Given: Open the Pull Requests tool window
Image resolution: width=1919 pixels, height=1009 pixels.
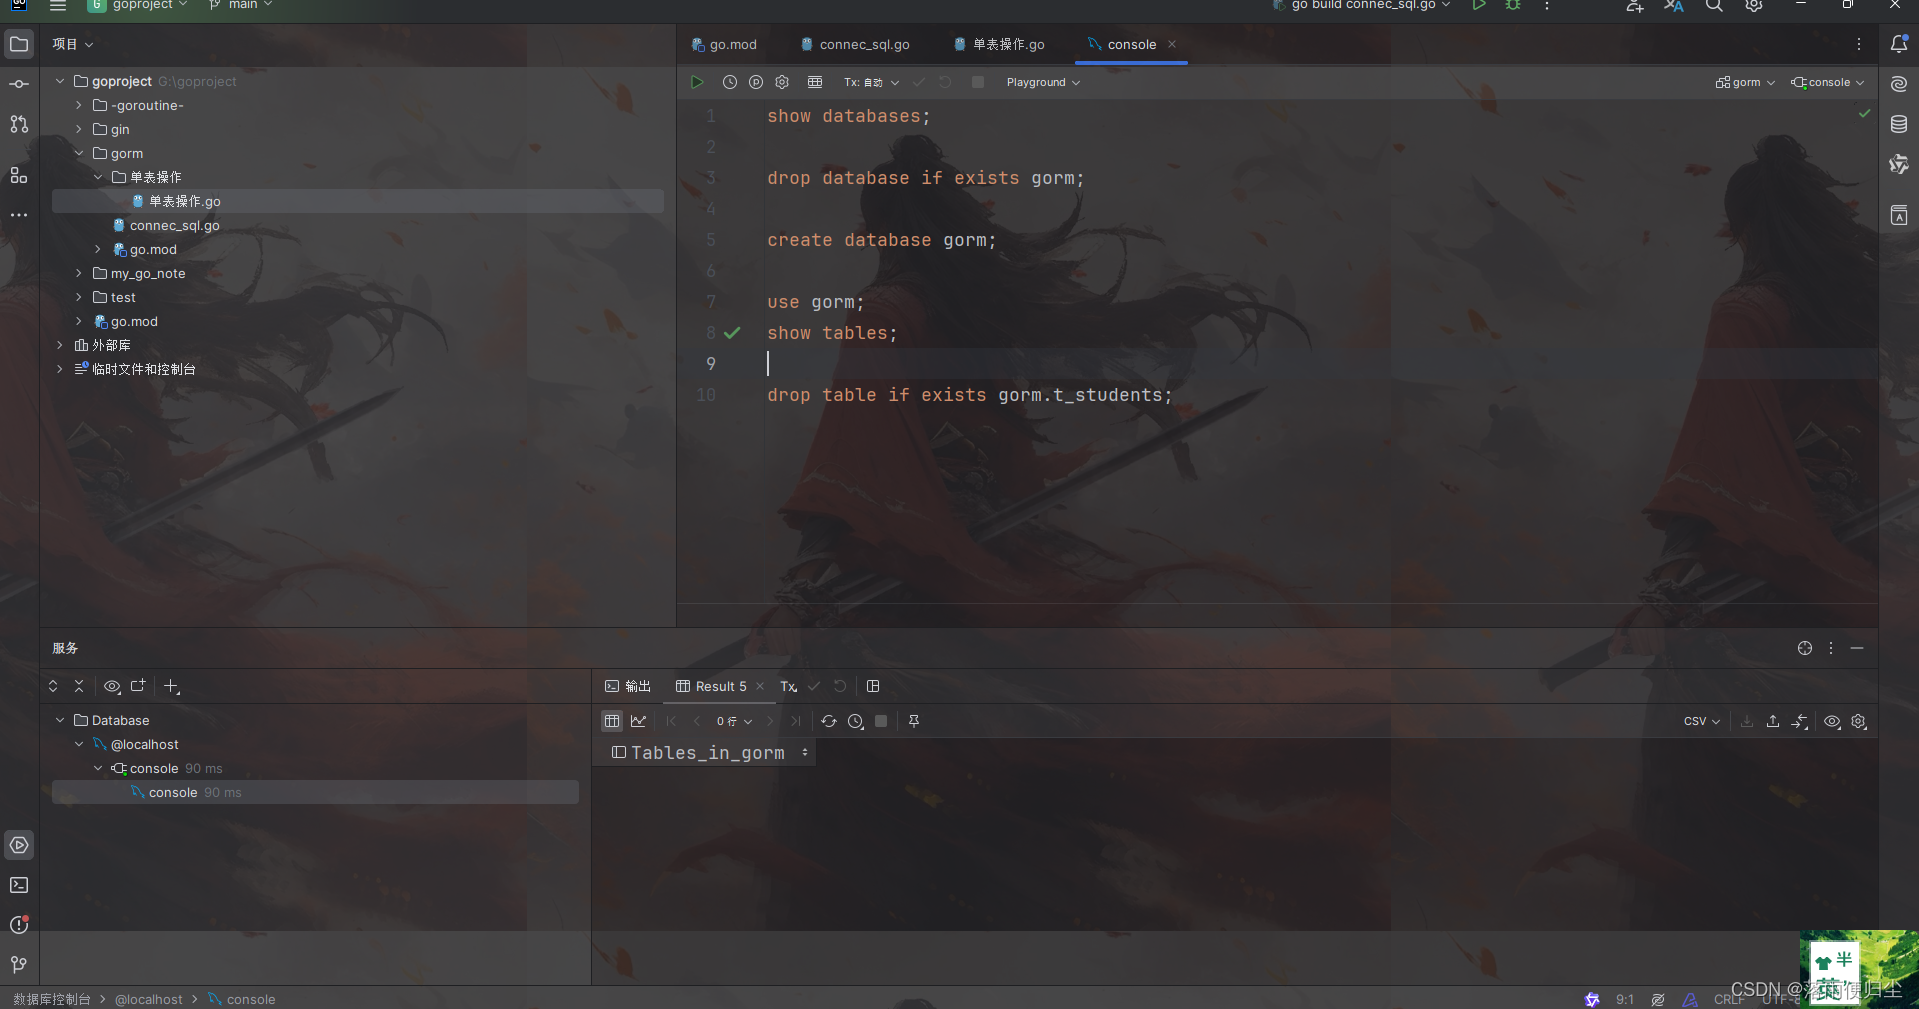Looking at the screenshot, I should (x=19, y=124).
